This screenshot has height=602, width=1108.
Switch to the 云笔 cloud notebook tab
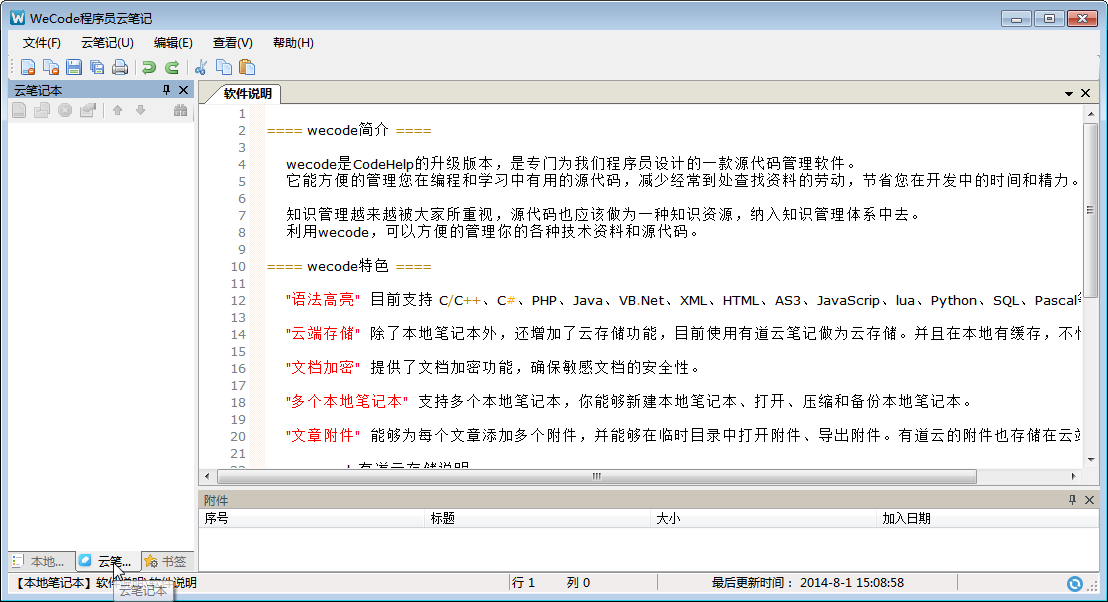106,561
